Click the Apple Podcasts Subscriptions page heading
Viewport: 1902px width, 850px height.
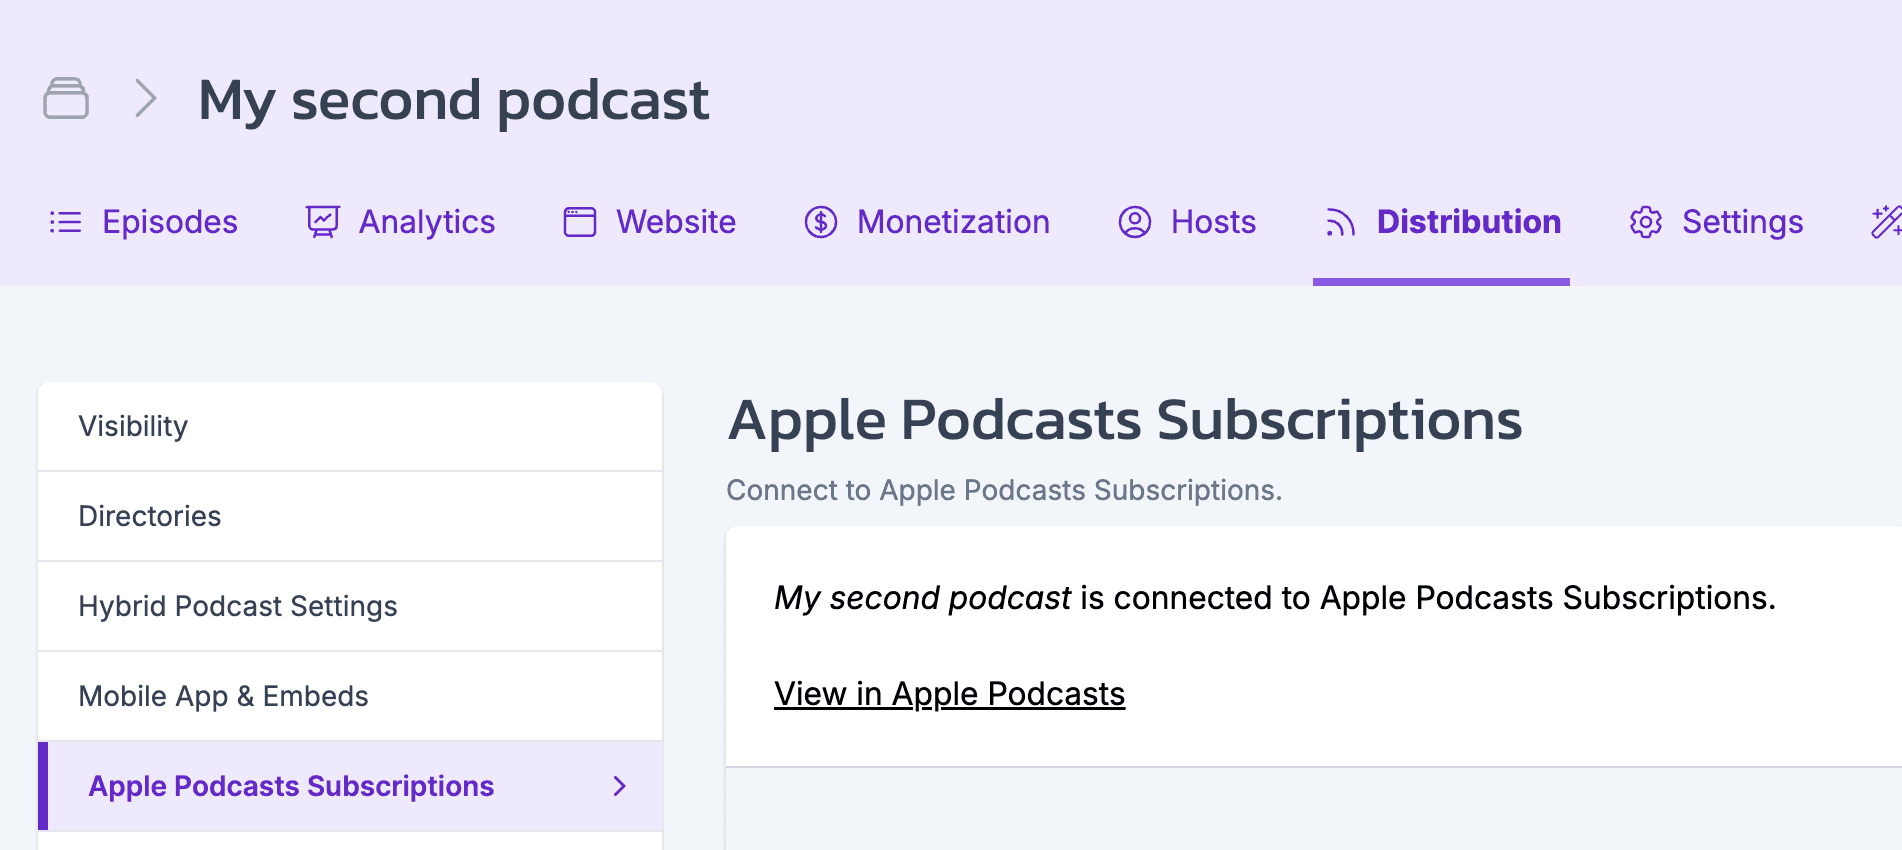[x=1125, y=420]
